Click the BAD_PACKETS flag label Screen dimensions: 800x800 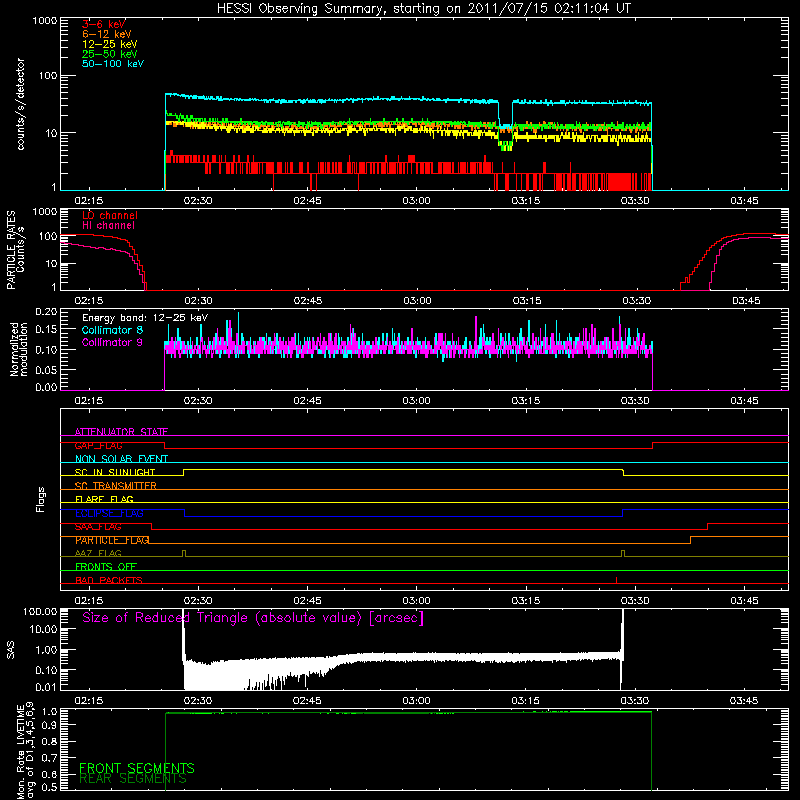109,580
